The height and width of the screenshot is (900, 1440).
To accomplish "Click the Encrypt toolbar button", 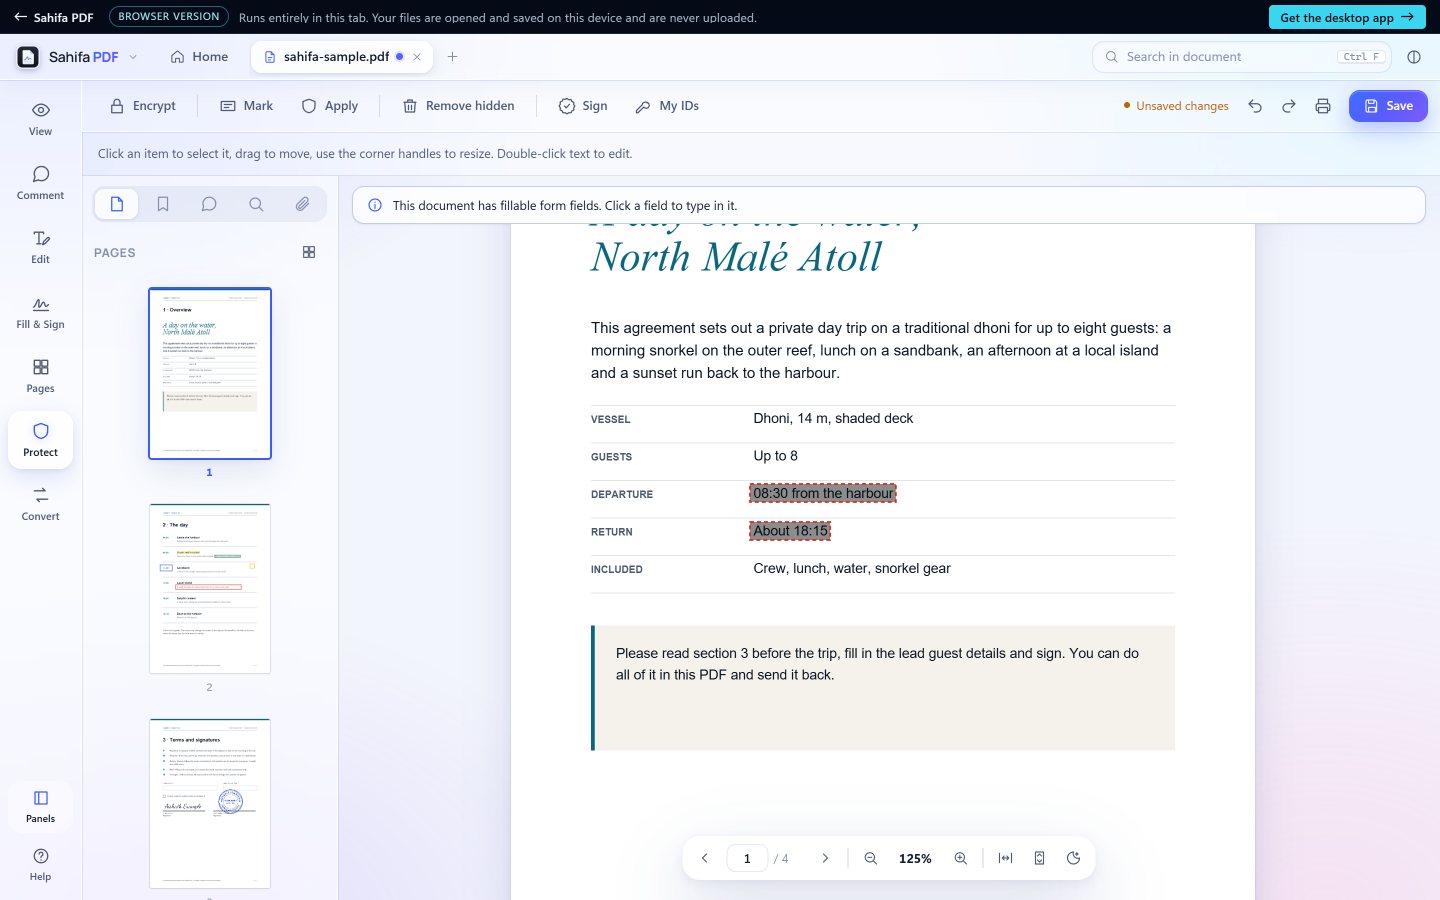I will [143, 106].
